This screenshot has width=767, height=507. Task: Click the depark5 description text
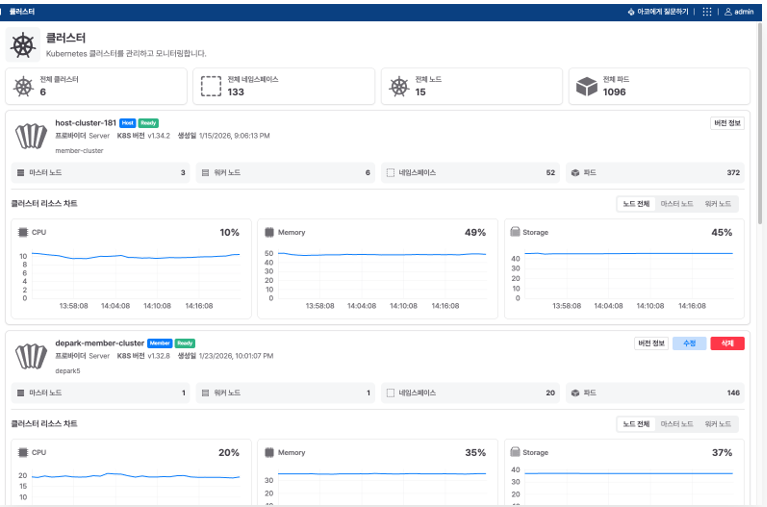pos(68,371)
